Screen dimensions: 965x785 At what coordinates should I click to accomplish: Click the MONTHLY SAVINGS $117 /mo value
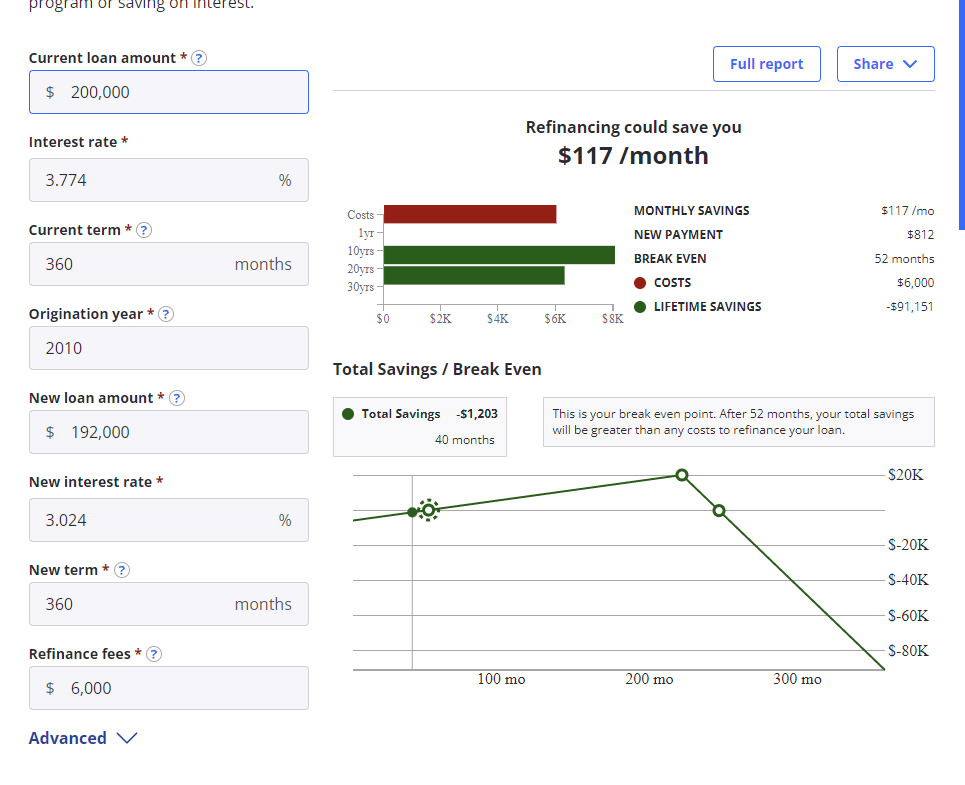click(907, 211)
